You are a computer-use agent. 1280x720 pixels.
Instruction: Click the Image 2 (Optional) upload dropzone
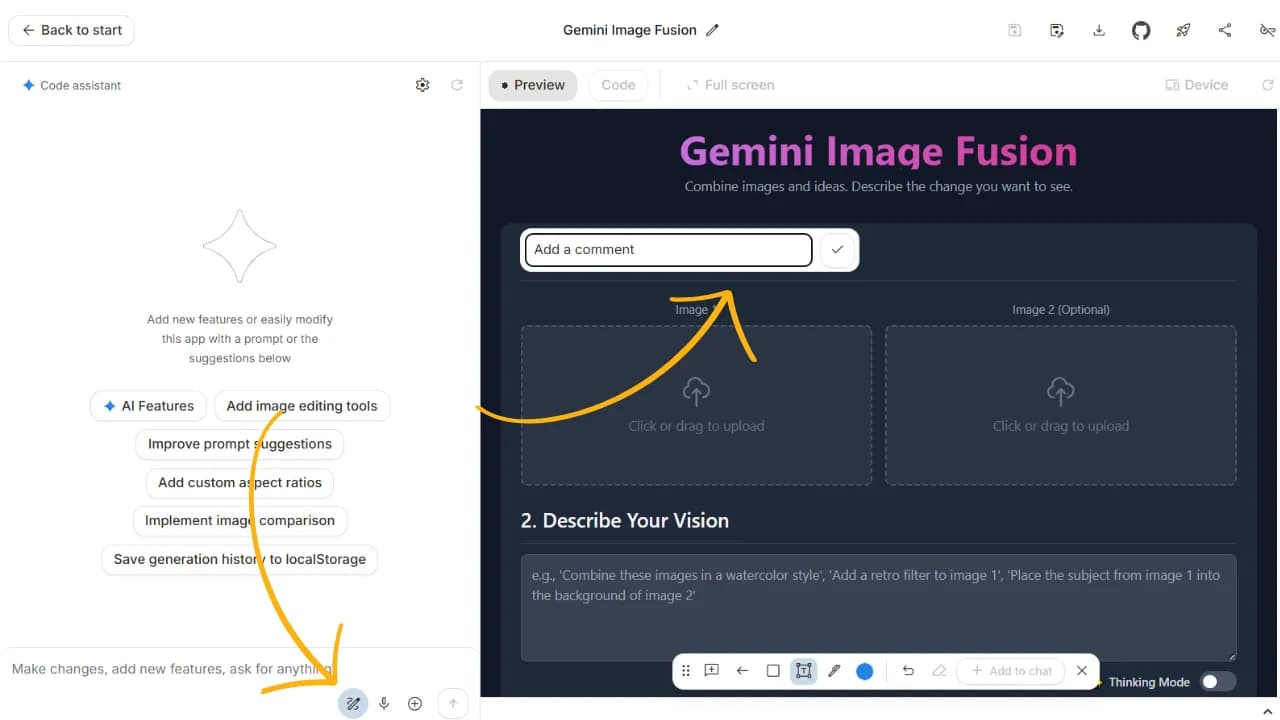(1061, 405)
